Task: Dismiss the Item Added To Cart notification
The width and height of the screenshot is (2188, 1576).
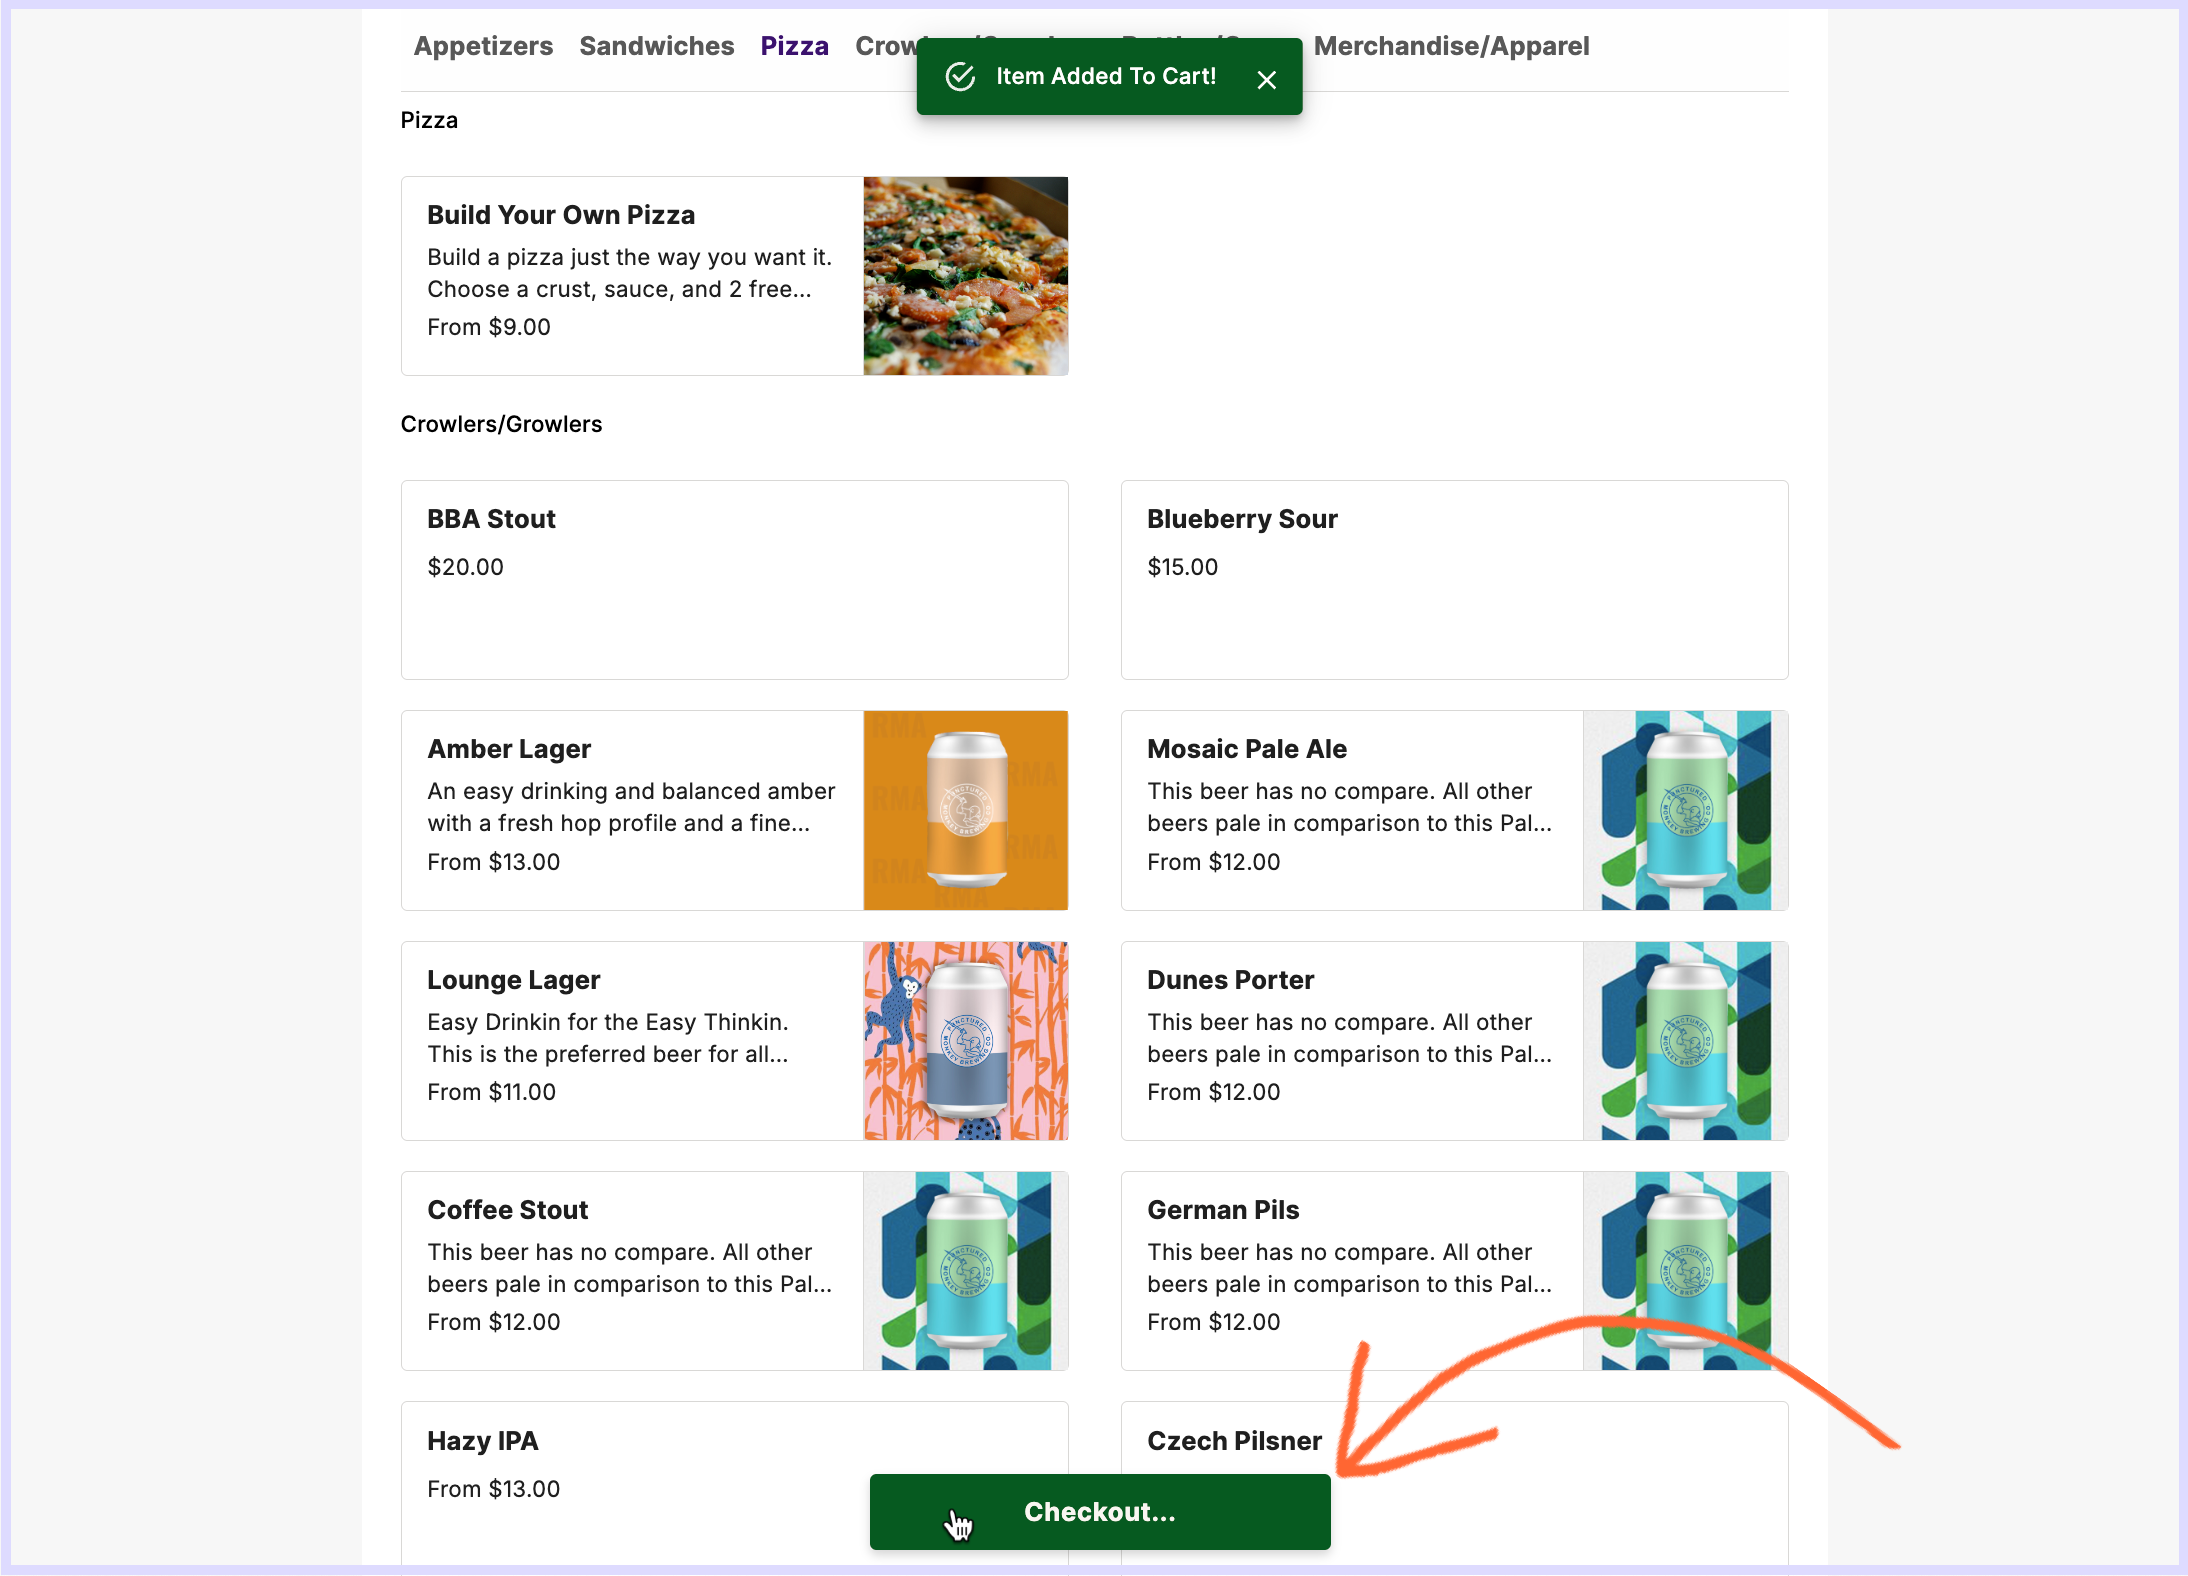Action: pyautogui.click(x=1266, y=80)
